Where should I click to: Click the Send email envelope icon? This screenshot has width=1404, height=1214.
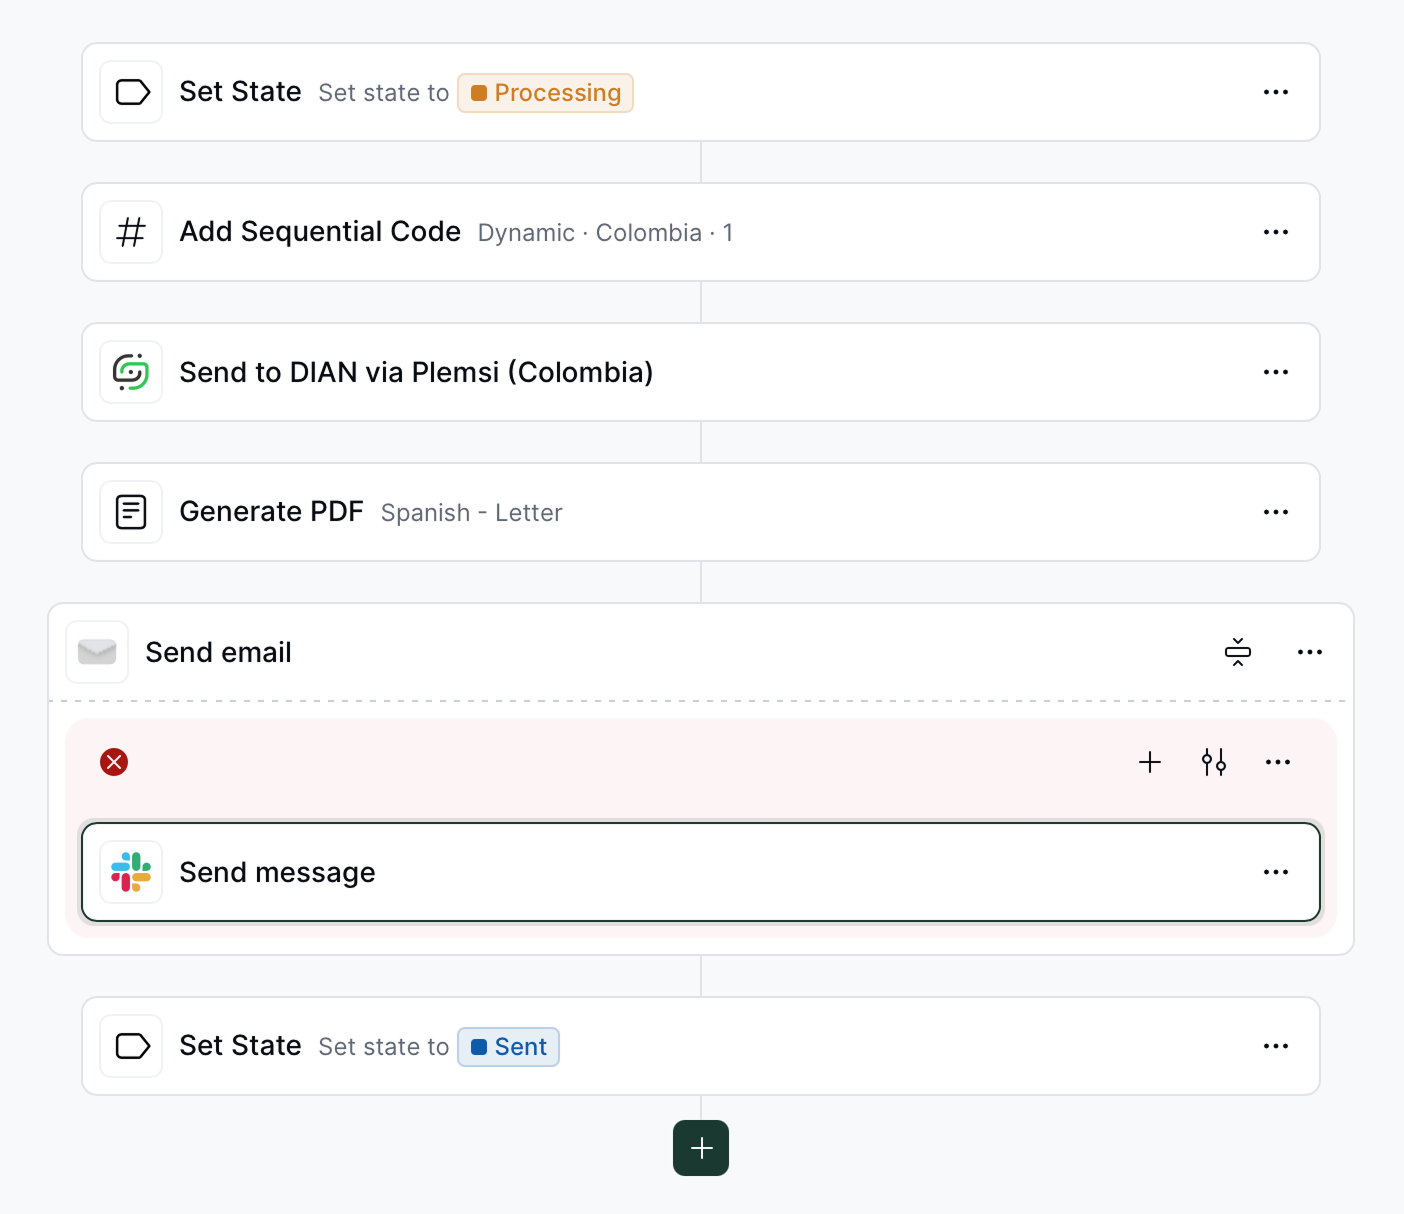98,652
